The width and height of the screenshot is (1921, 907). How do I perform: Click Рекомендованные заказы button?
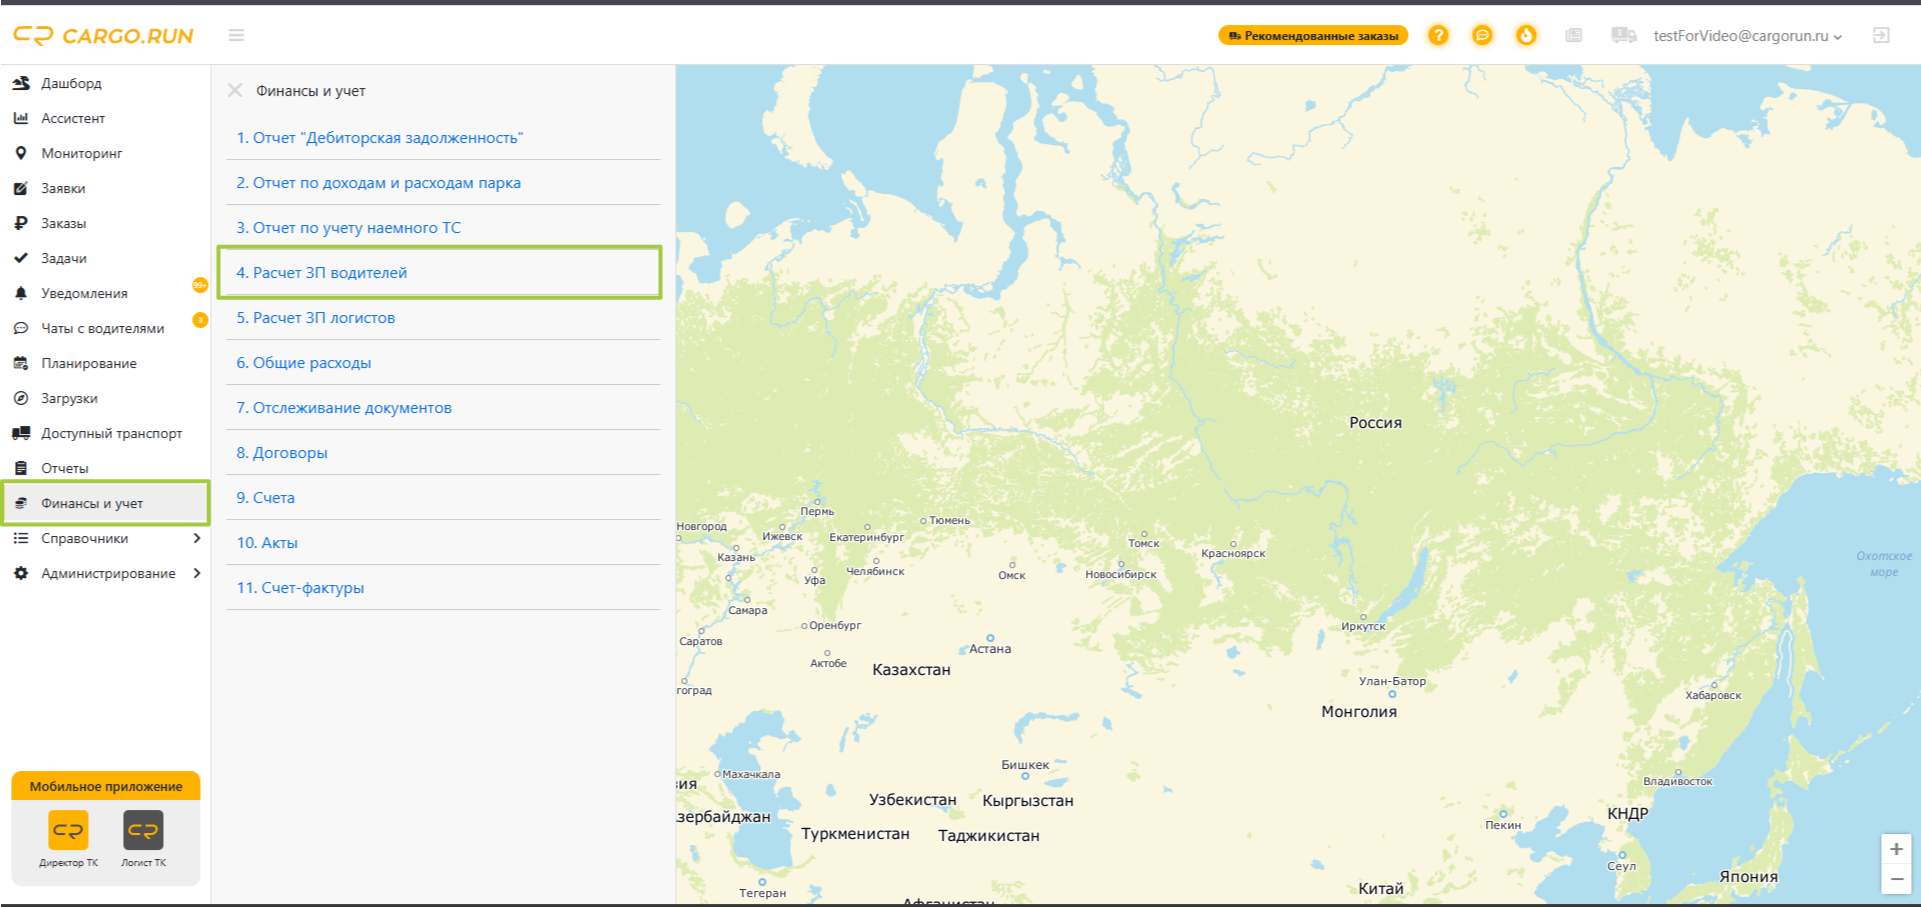tap(1312, 36)
